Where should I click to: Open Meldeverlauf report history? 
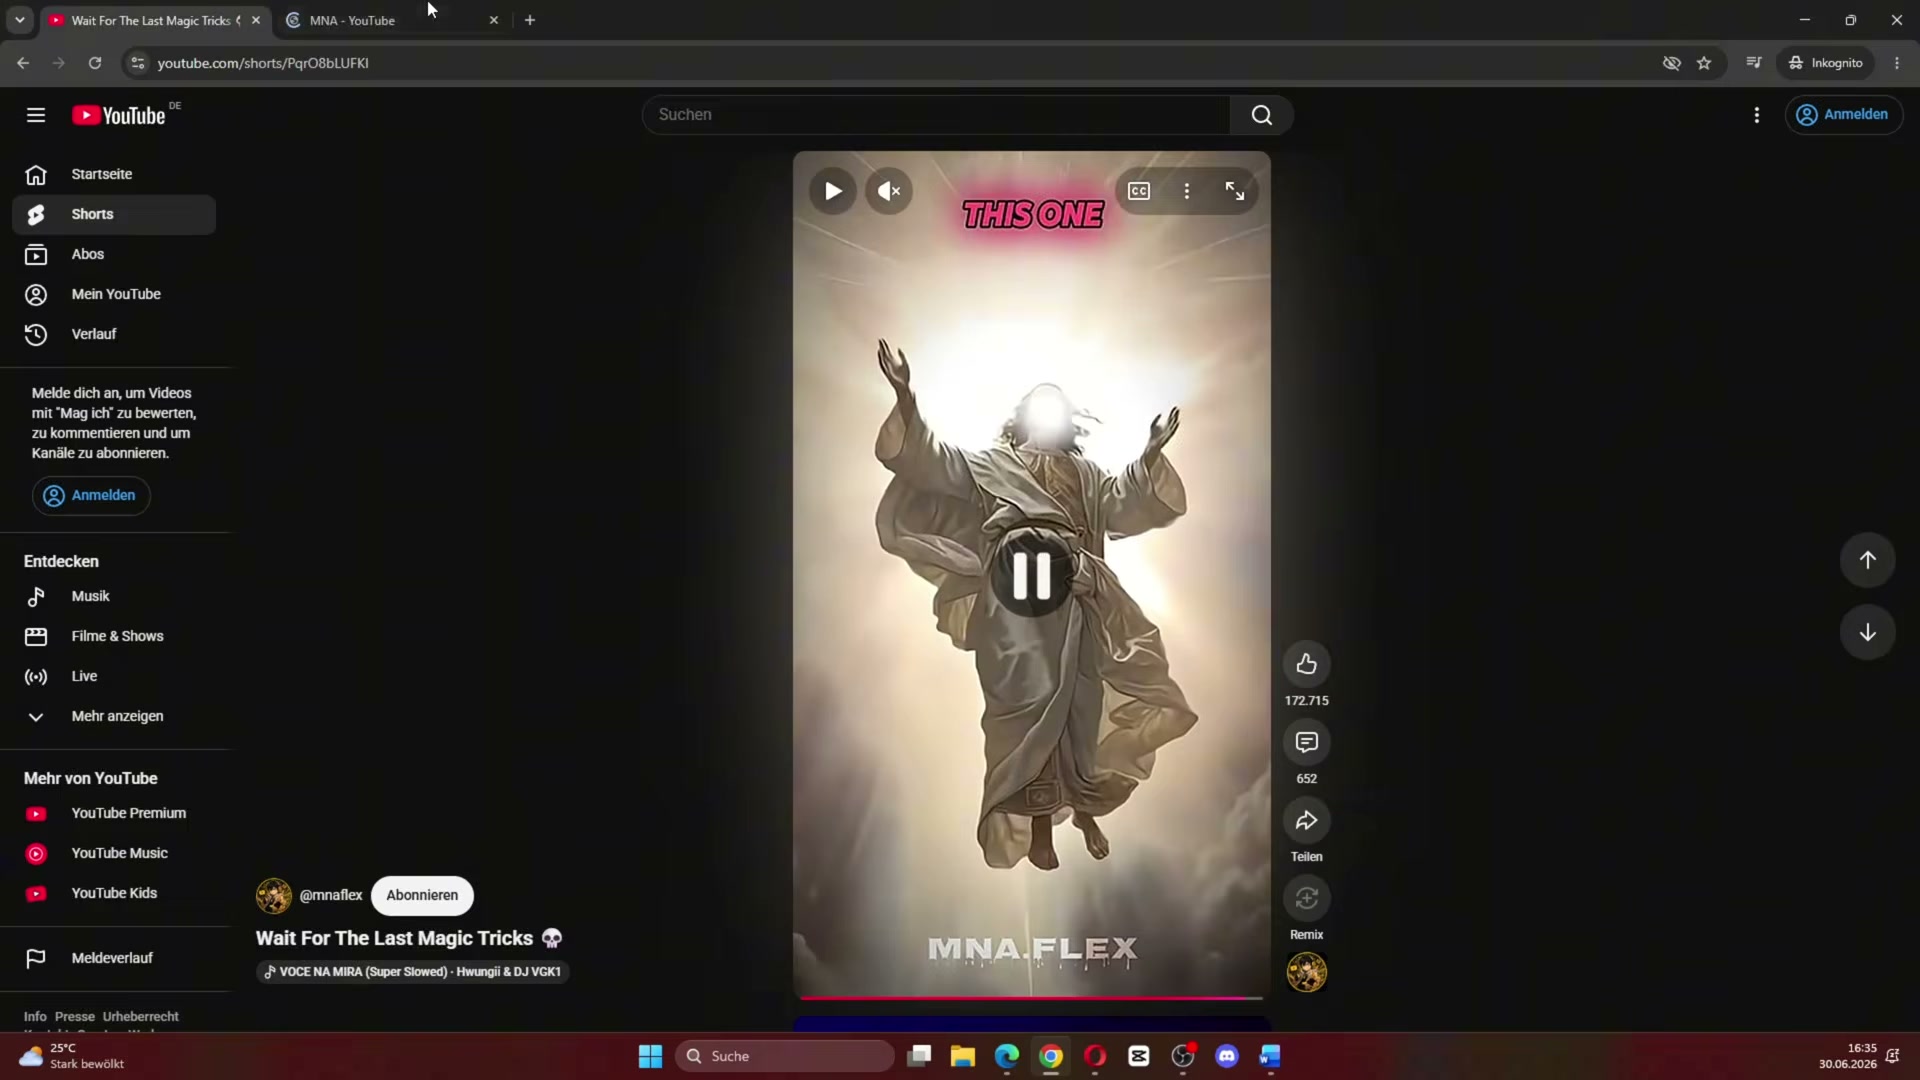click(x=114, y=958)
